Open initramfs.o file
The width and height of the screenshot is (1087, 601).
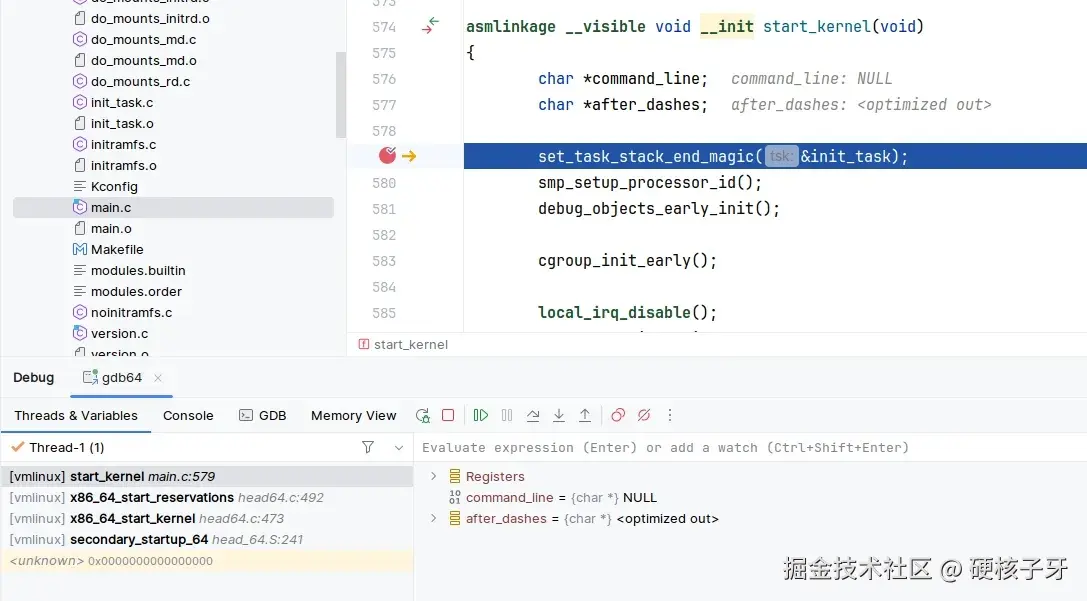pyautogui.click(x=123, y=165)
